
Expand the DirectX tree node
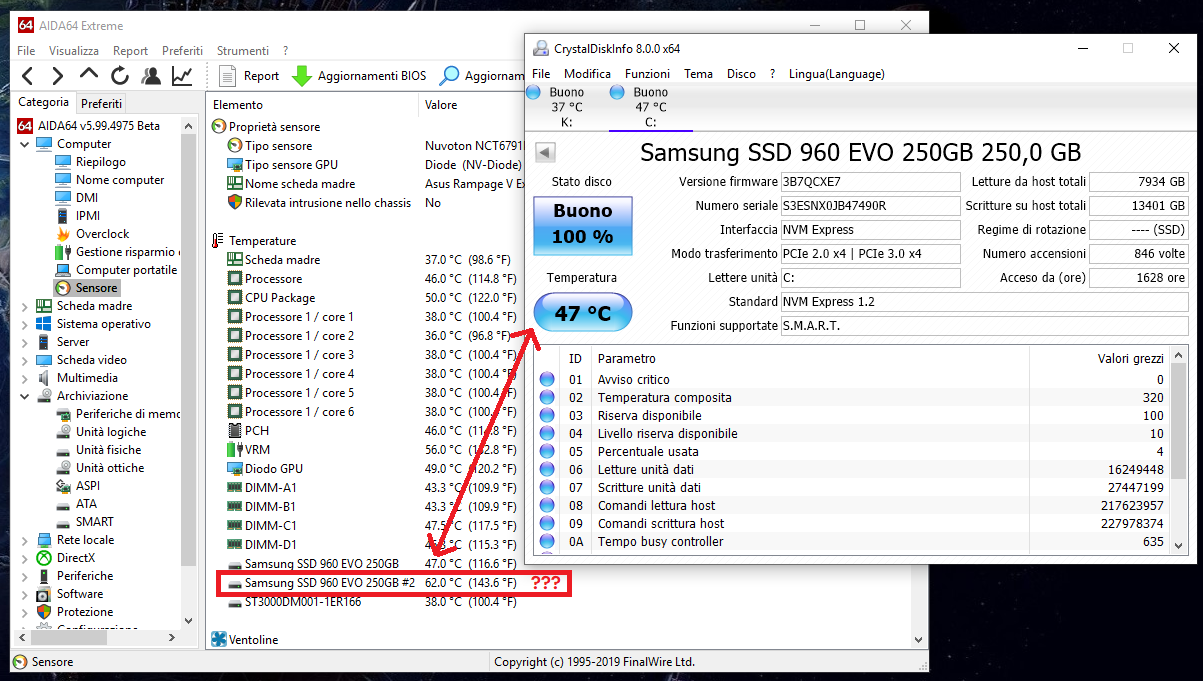[26, 558]
